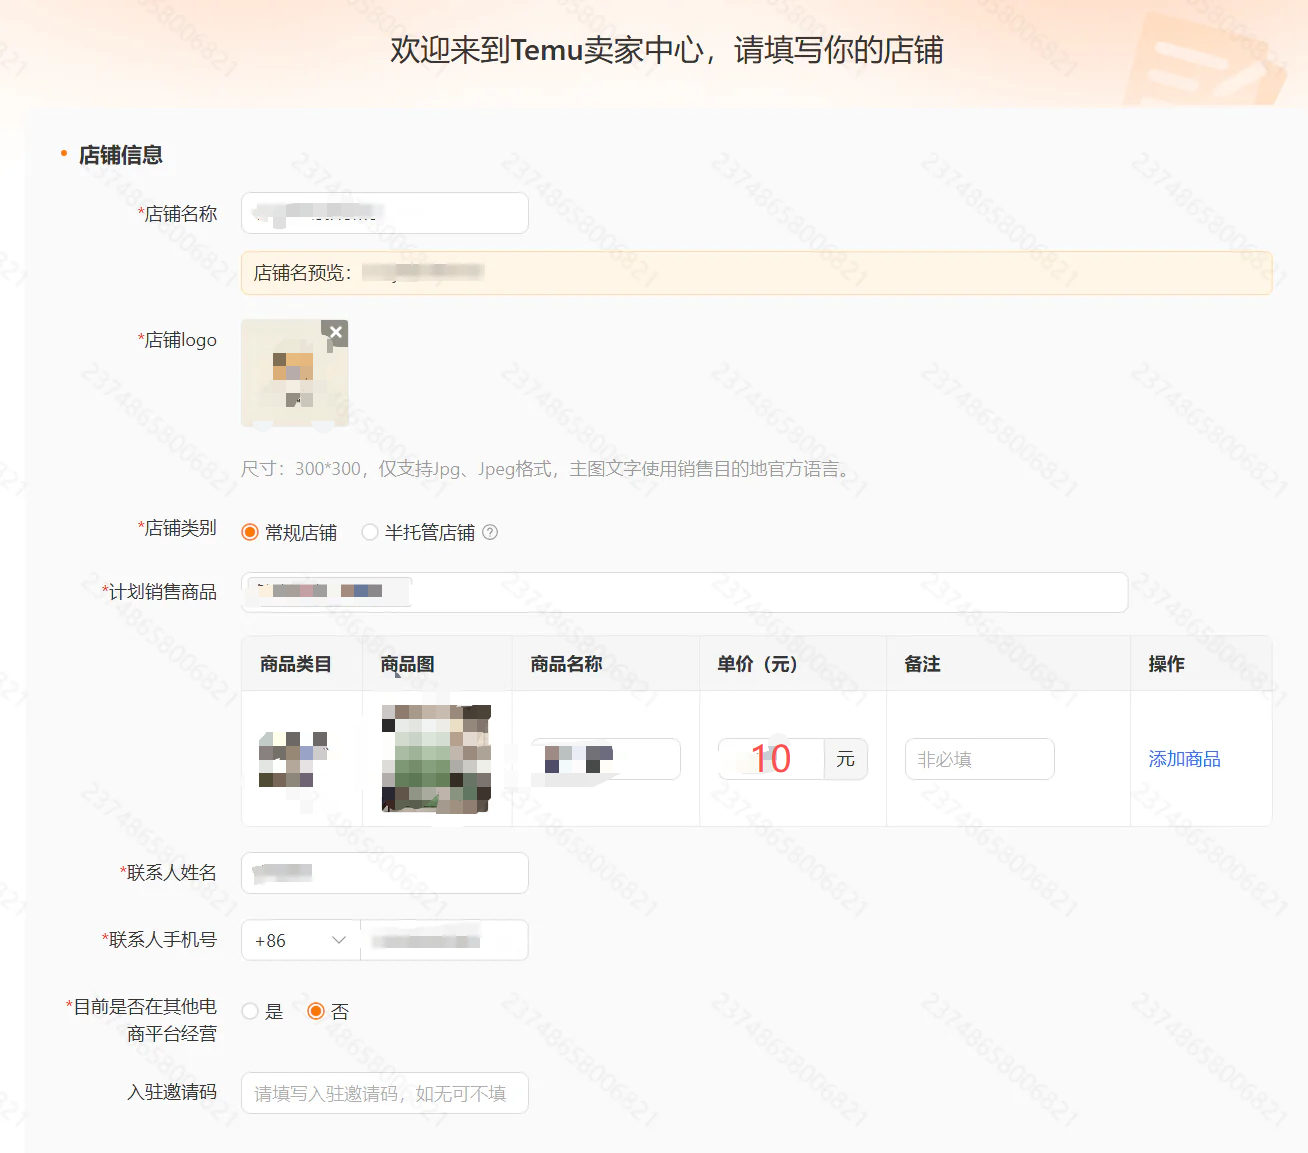1308x1153 pixels.
Task: Click the 联系人姓名 input field
Action: pyautogui.click(x=385, y=873)
